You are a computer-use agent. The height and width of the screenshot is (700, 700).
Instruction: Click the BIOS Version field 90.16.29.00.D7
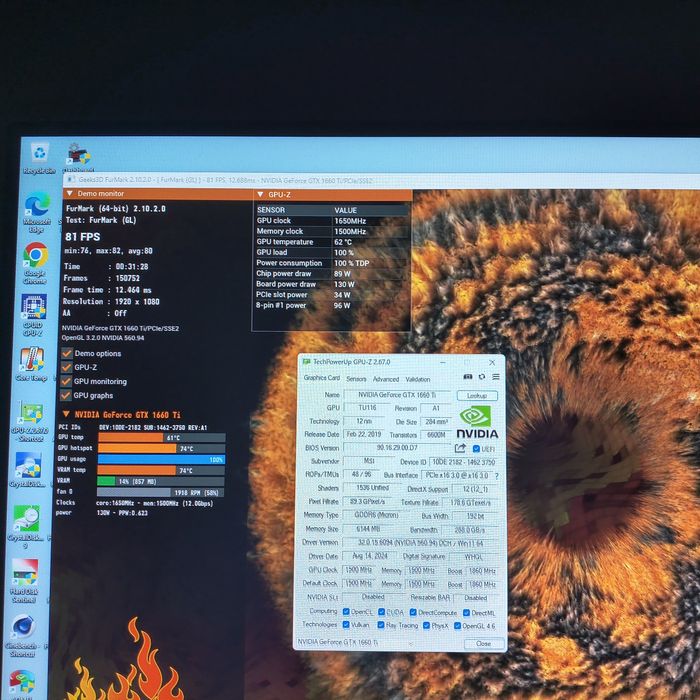pyautogui.click(x=397, y=447)
